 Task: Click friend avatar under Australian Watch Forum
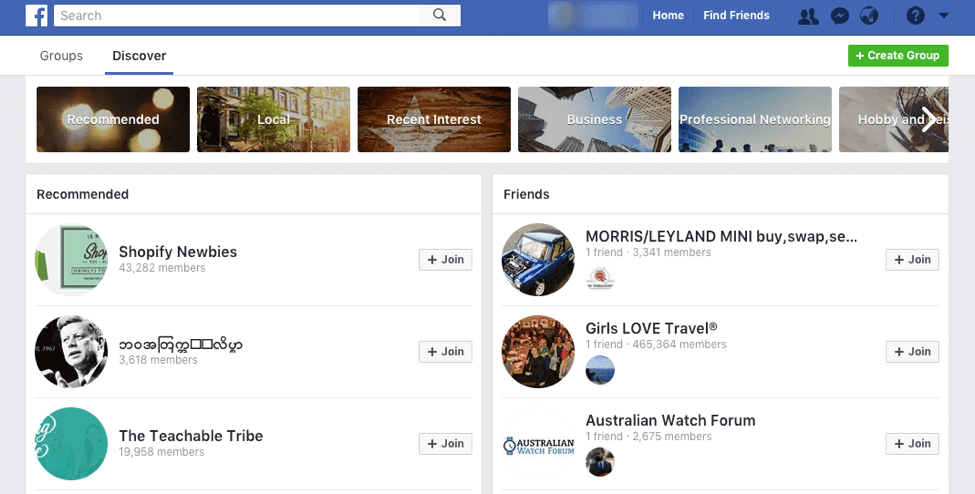[x=600, y=462]
